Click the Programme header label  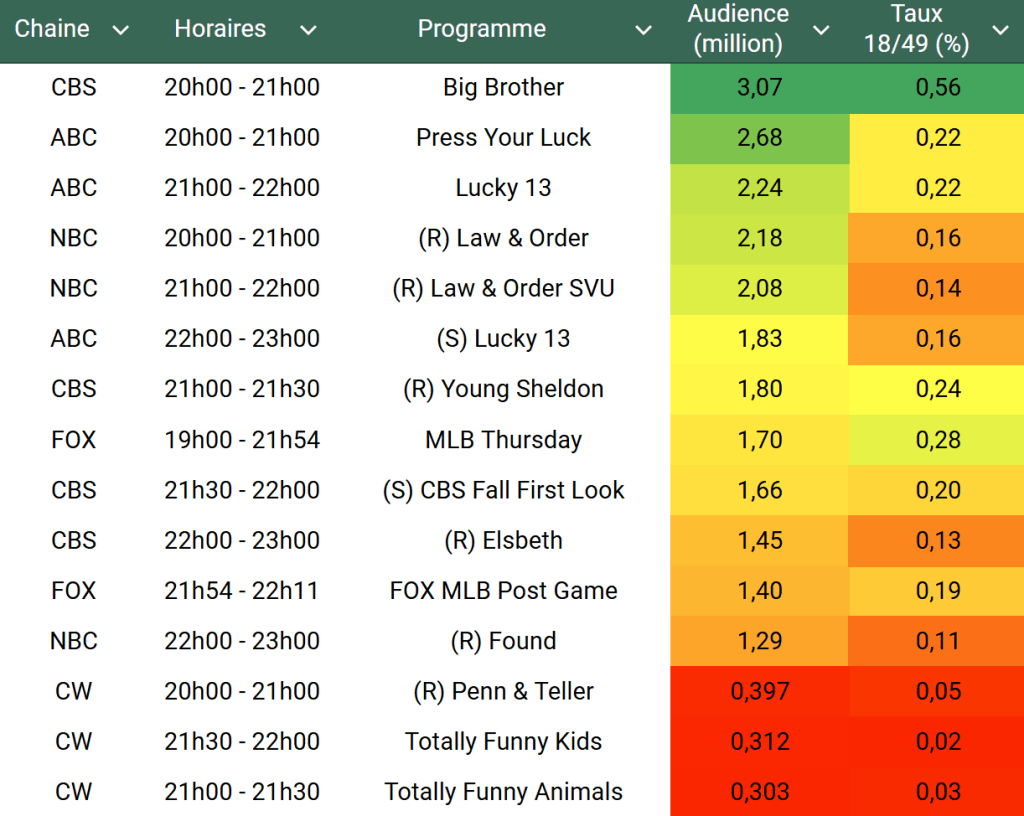click(481, 29)
